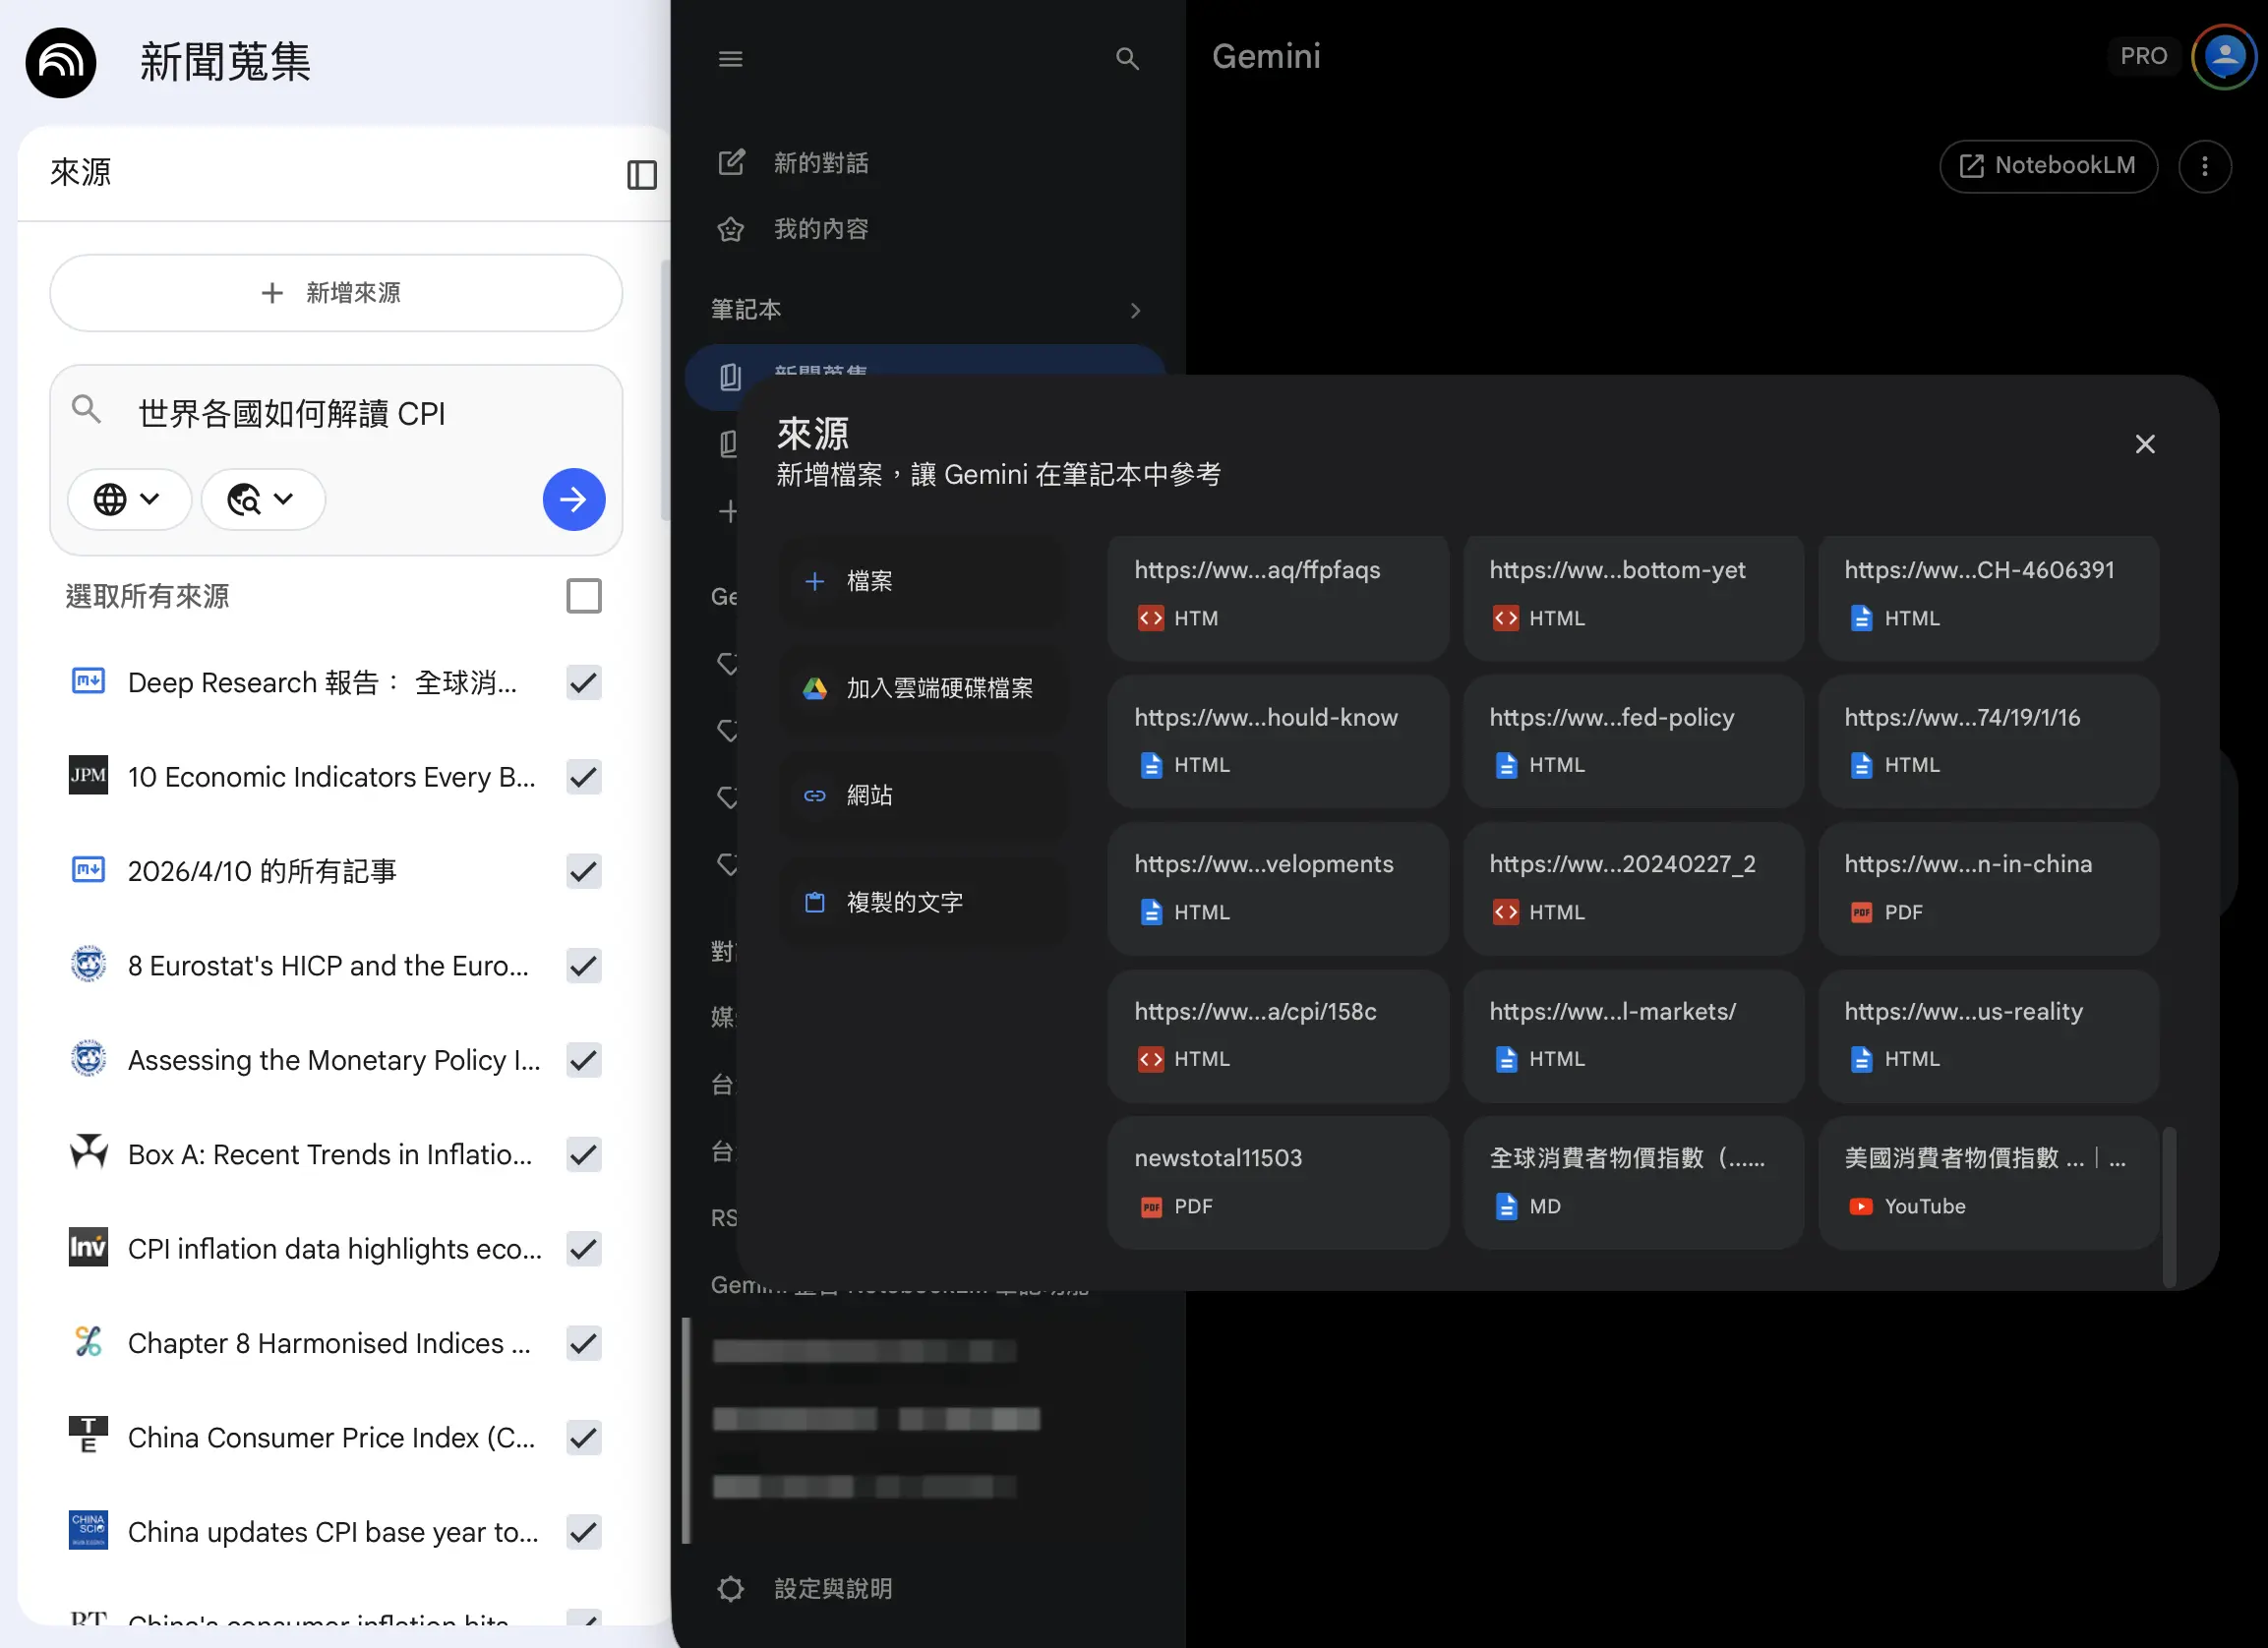The height and width of the screenshot is (1648, 2268).
Task: Uncheck China updates CPI base year checkbox
Action: (584, 1532)
